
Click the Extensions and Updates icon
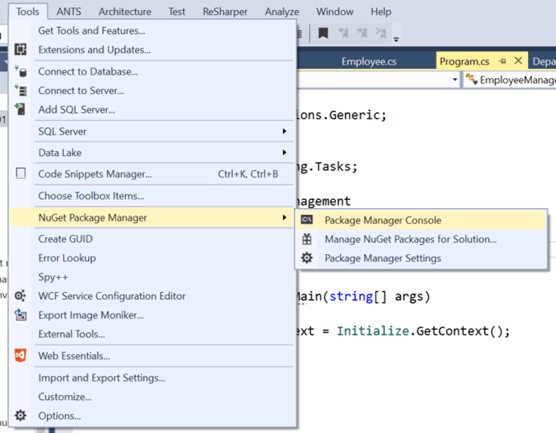click(21, 49)
